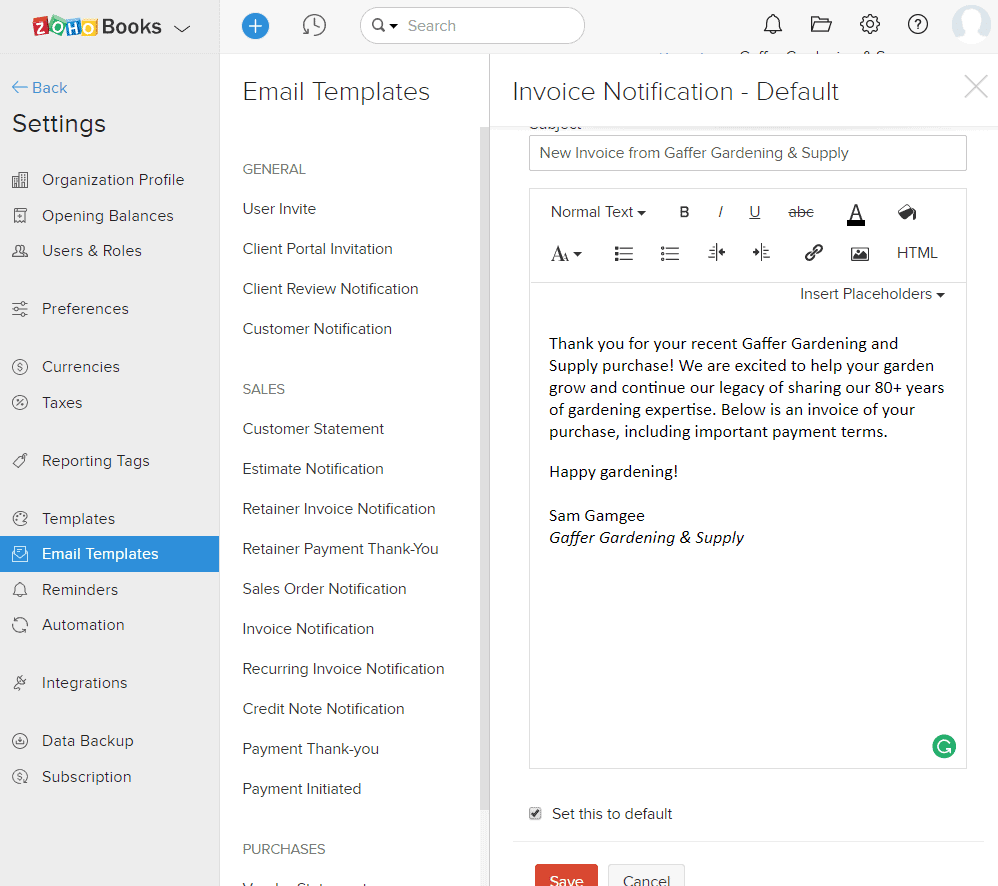This screenshot has height=886, width=998.
Task: Open the Normal Text style dropdown
Action: pyautogui.click(x=598, y=212)
